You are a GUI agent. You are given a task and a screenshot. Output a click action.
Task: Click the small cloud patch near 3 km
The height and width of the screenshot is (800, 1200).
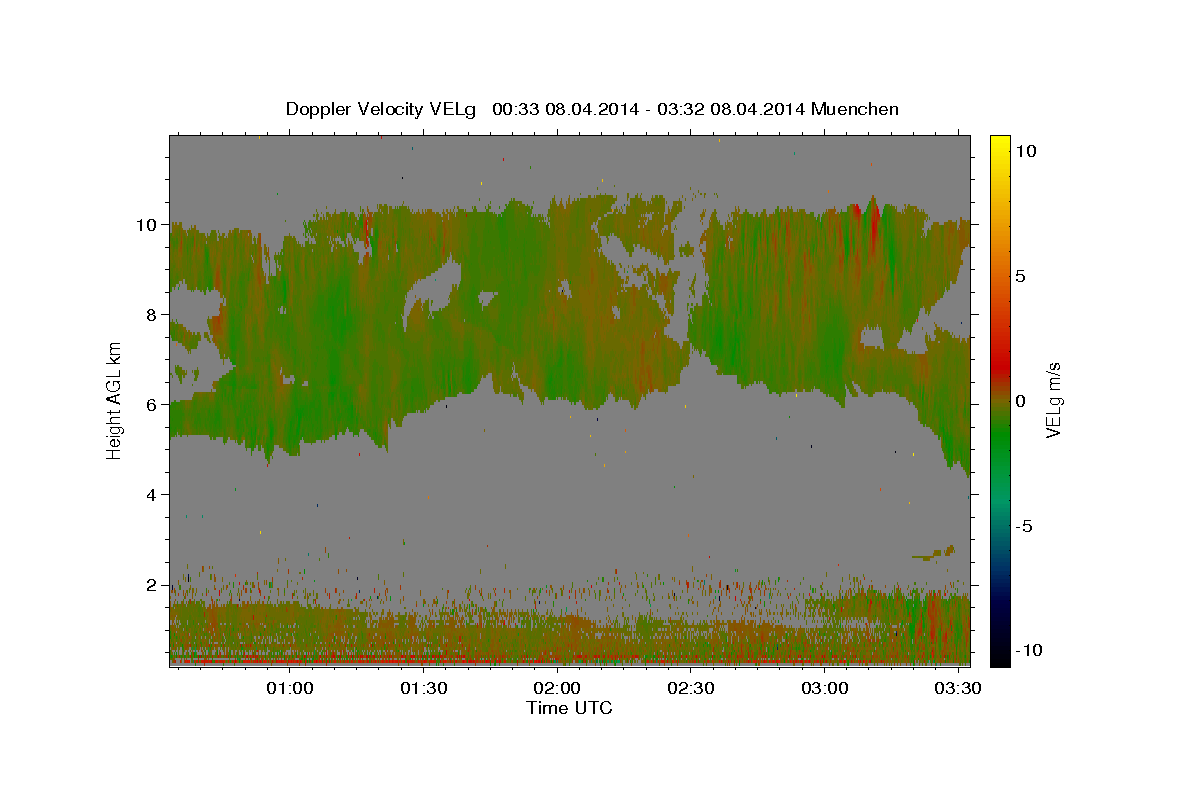(x=935, y=552)
